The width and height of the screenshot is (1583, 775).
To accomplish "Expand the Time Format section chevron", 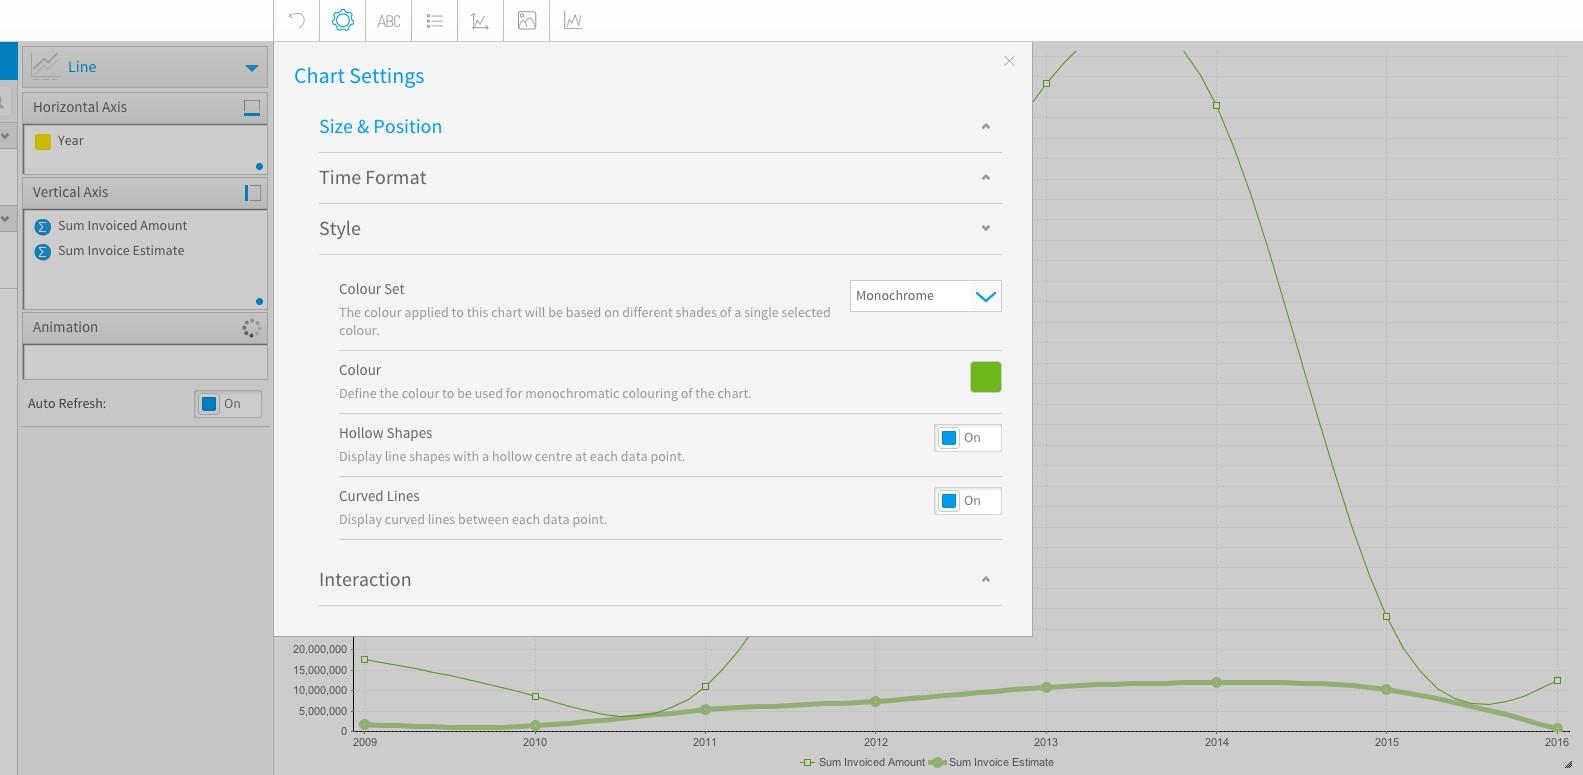I will click(x=985, y=177).
